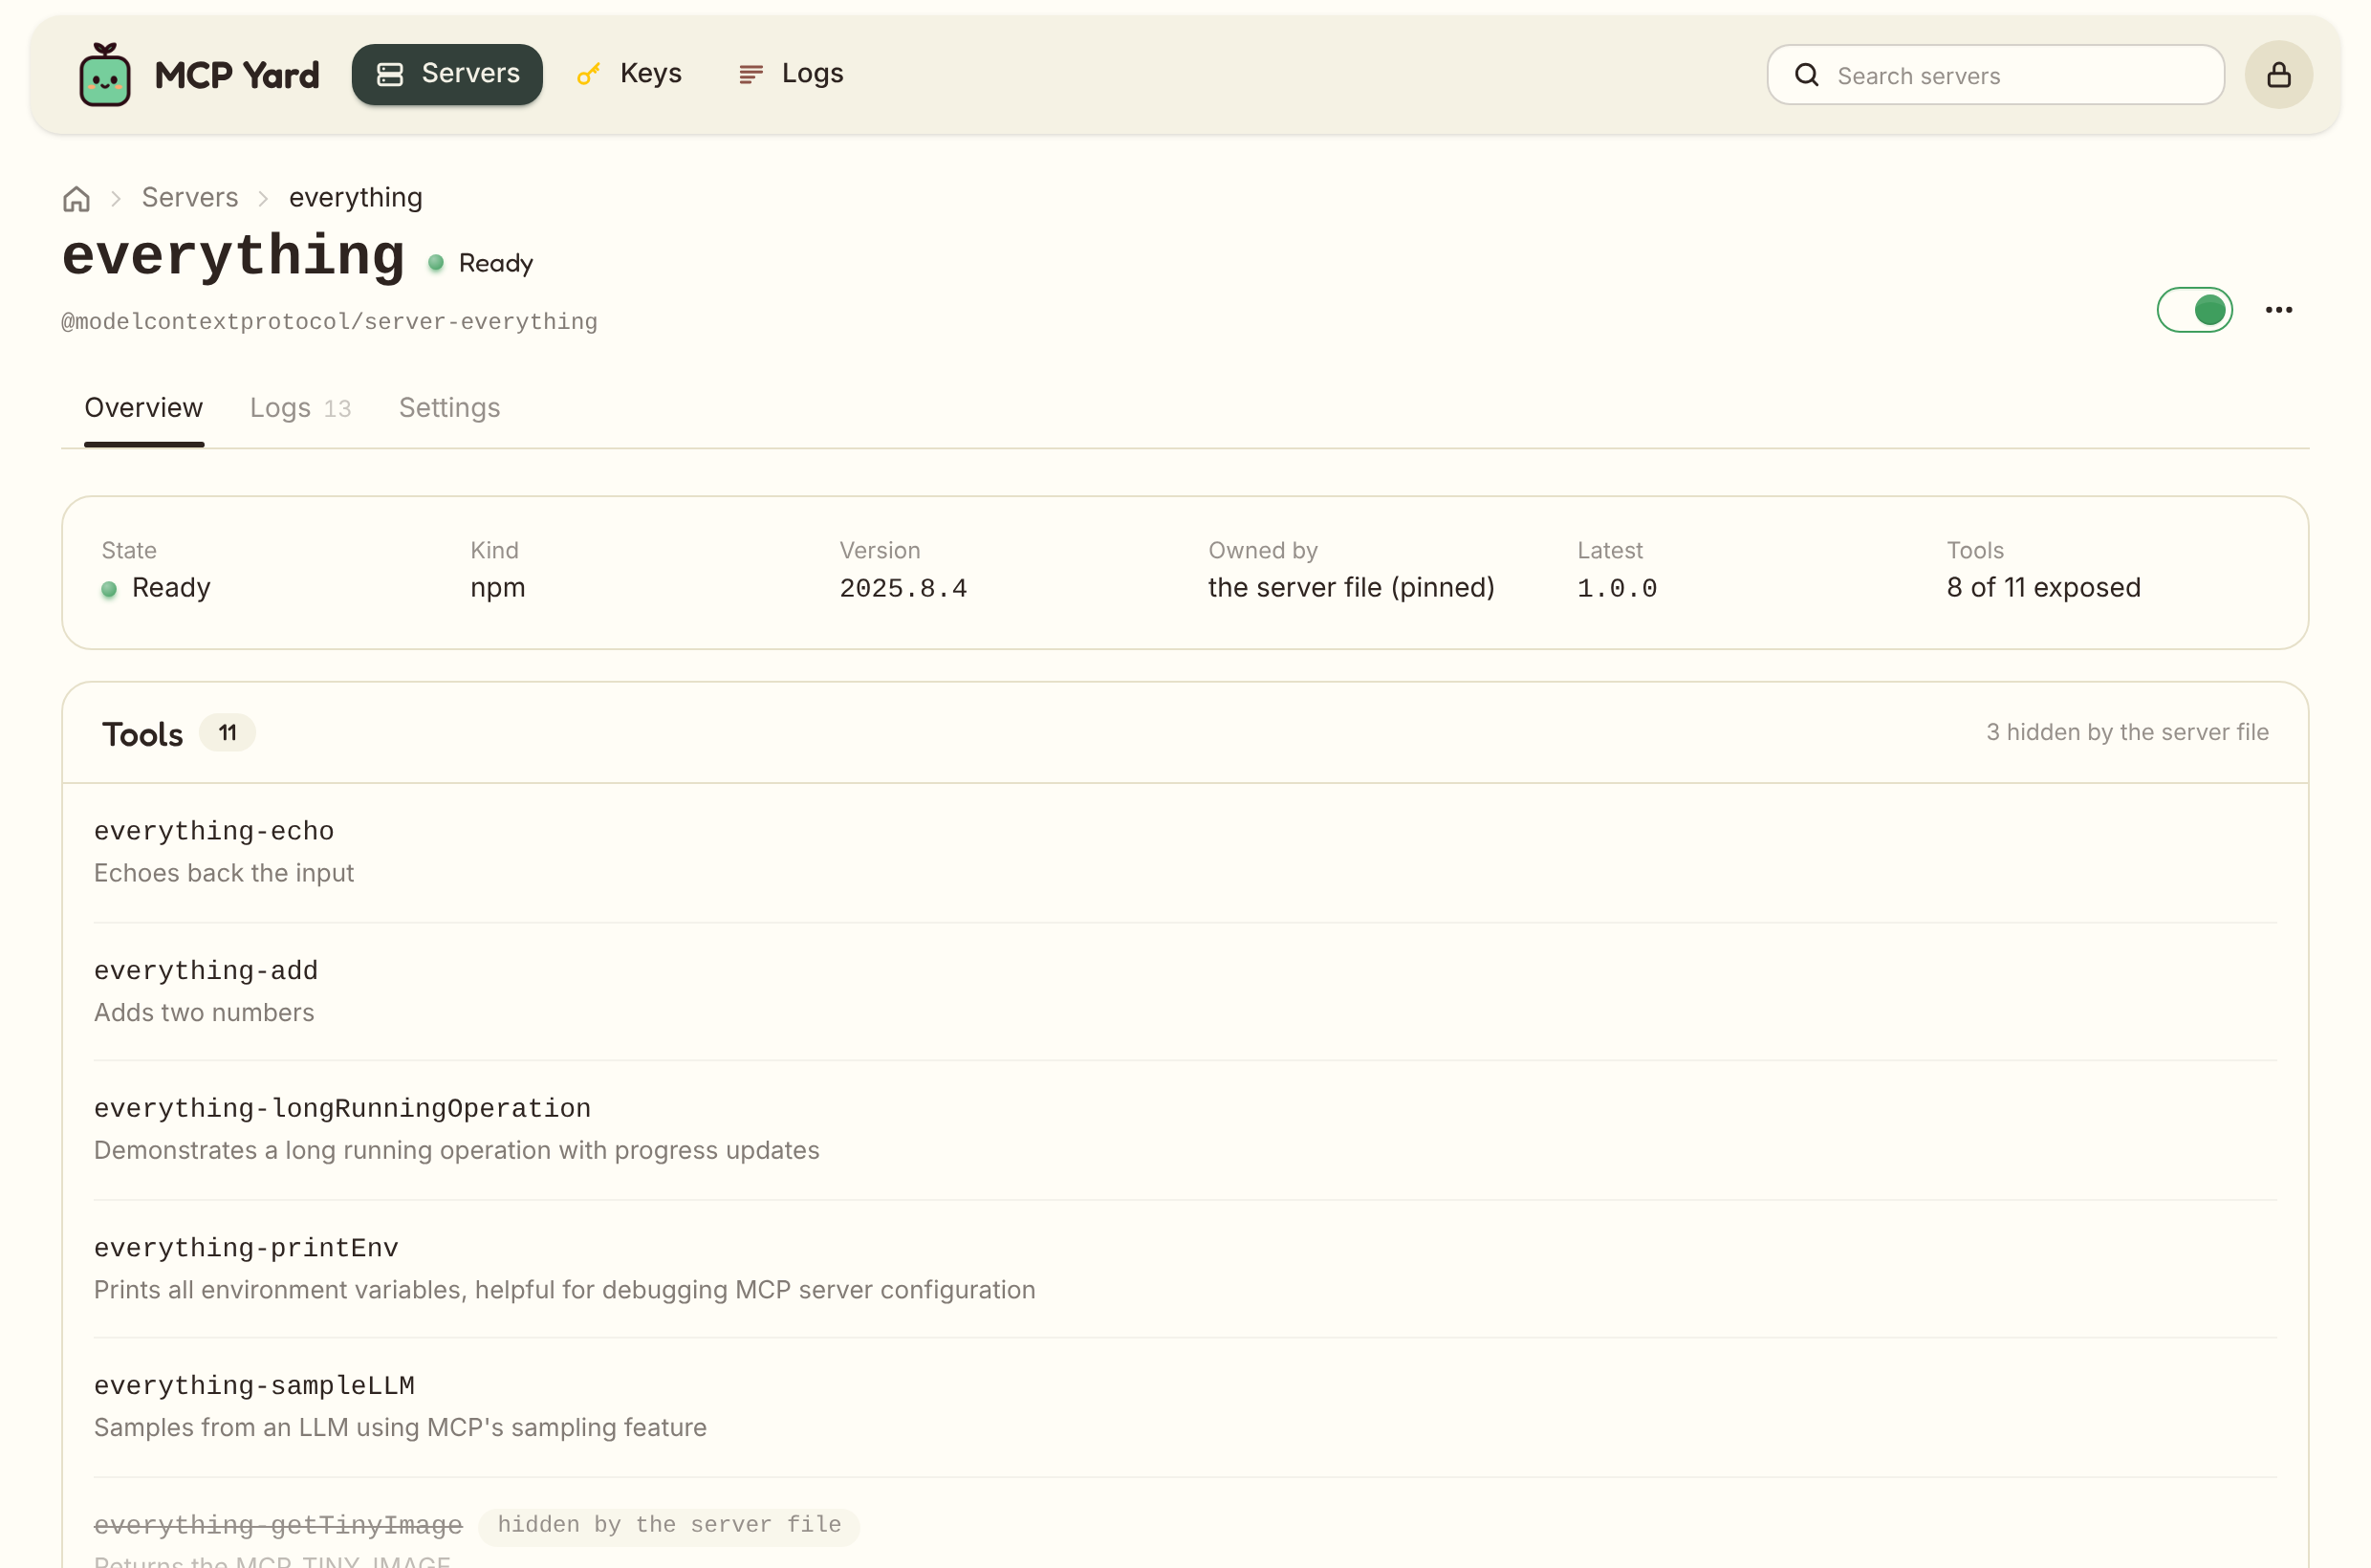This screenshot has height=1568, width=2371.
Task: Click '3 hidden by the server file' note
Action: (2126, 733)
